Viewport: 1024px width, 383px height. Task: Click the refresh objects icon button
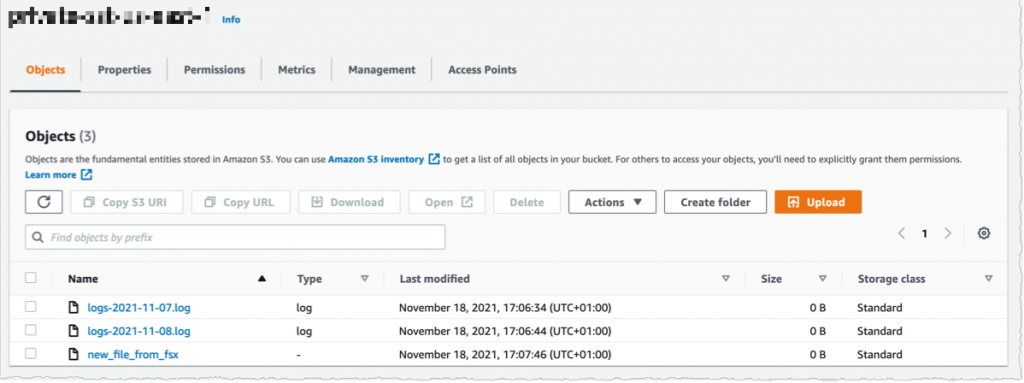[x=44, y=202]
